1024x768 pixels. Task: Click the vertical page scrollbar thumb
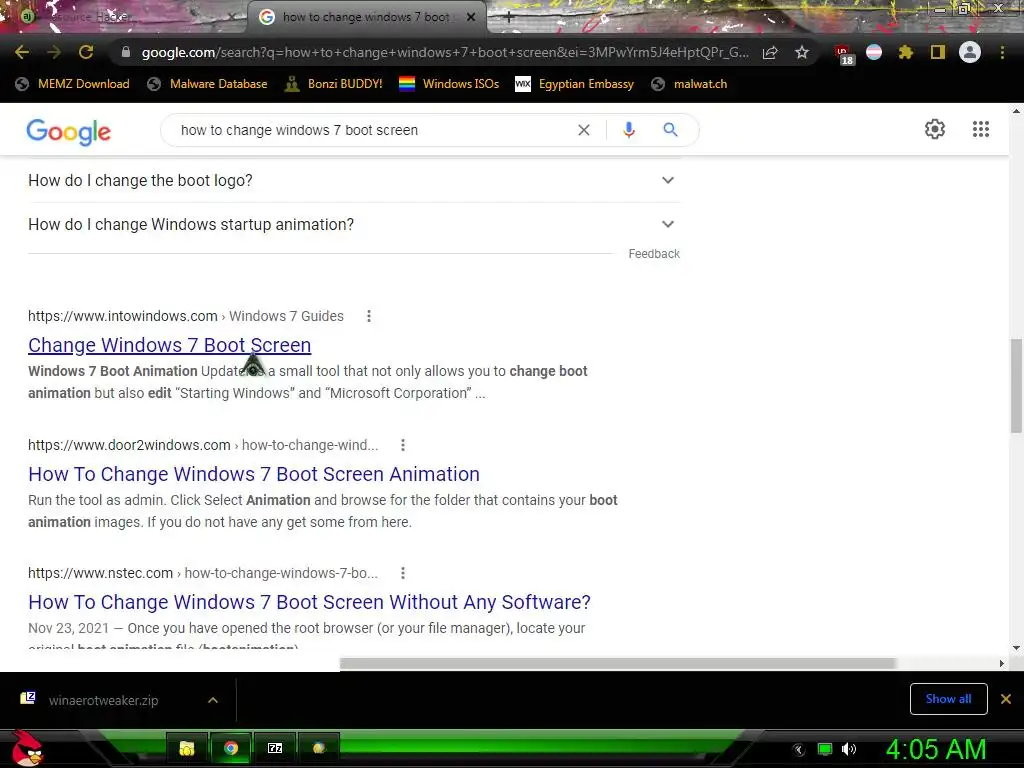tap(1016, 385)
